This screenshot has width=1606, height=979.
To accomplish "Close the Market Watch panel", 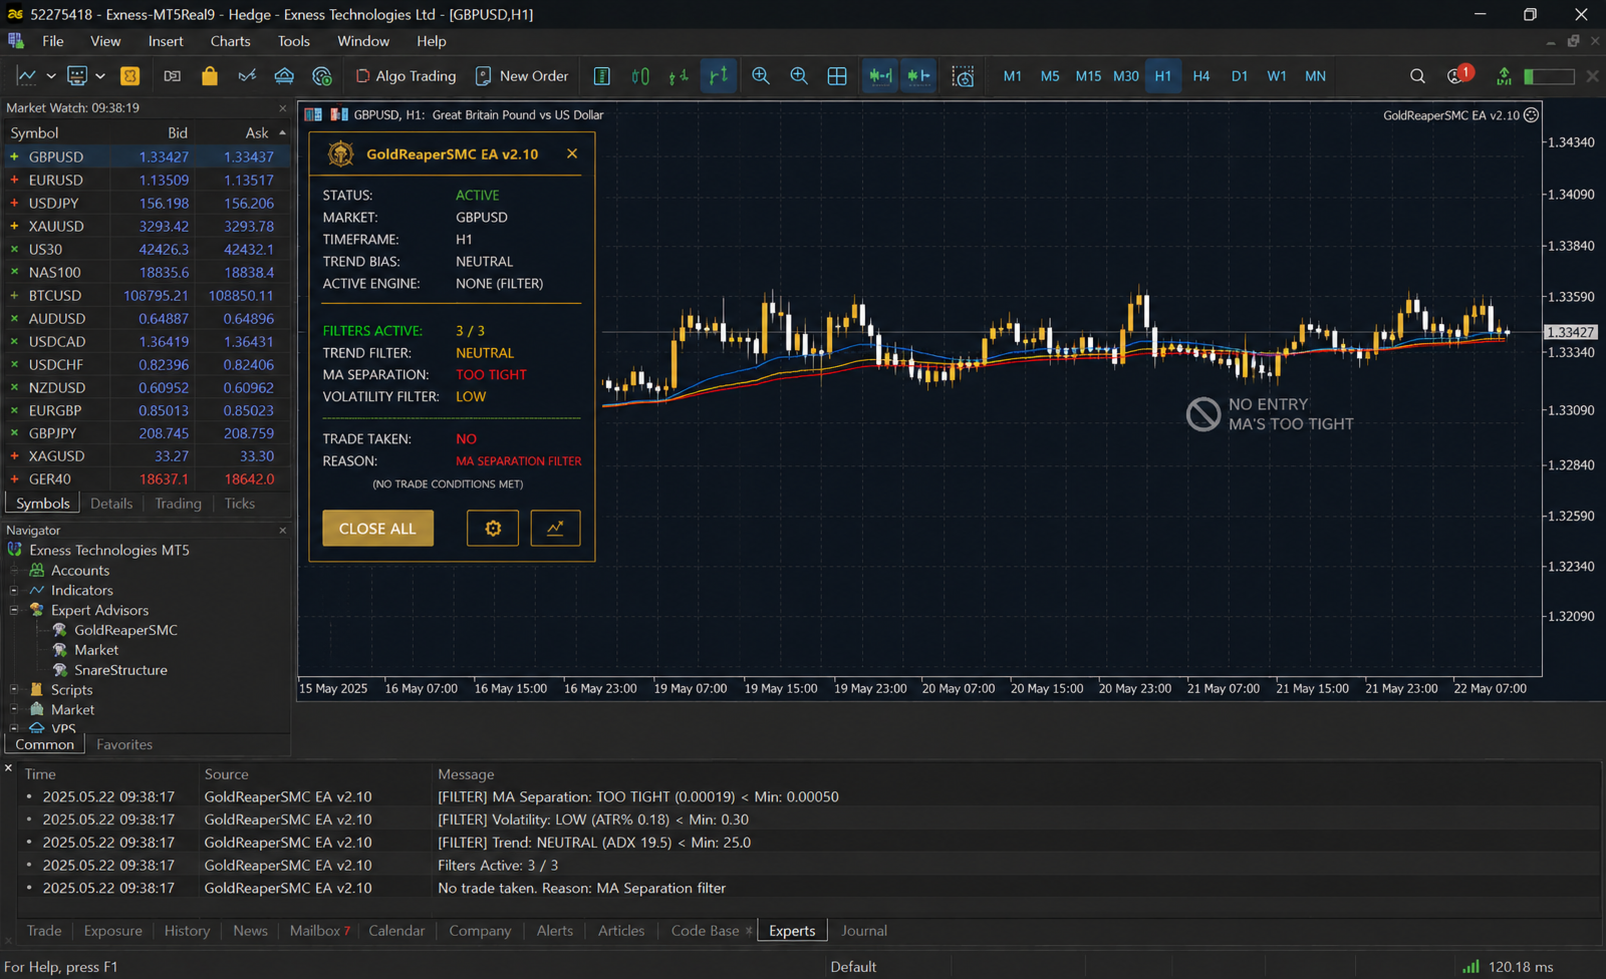I will click(x=282, y=108).
